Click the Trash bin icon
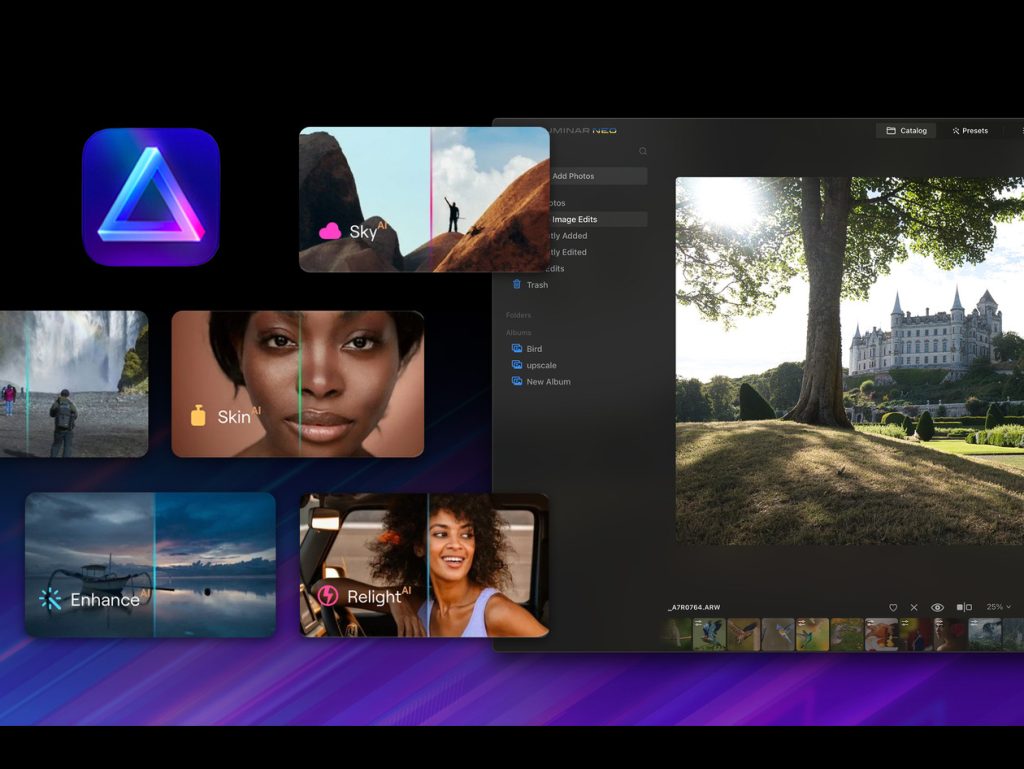1024x769 pixels. coord(517,285)
